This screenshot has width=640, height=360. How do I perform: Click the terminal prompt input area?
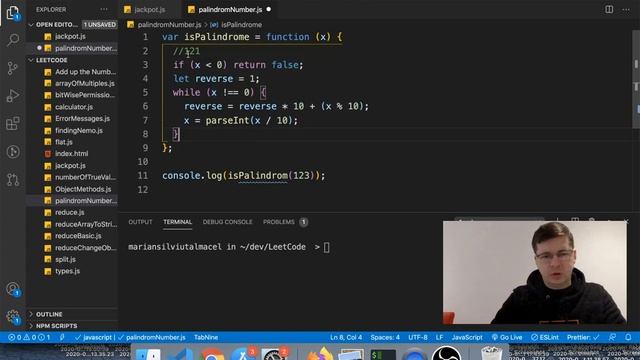coord(327,247)
